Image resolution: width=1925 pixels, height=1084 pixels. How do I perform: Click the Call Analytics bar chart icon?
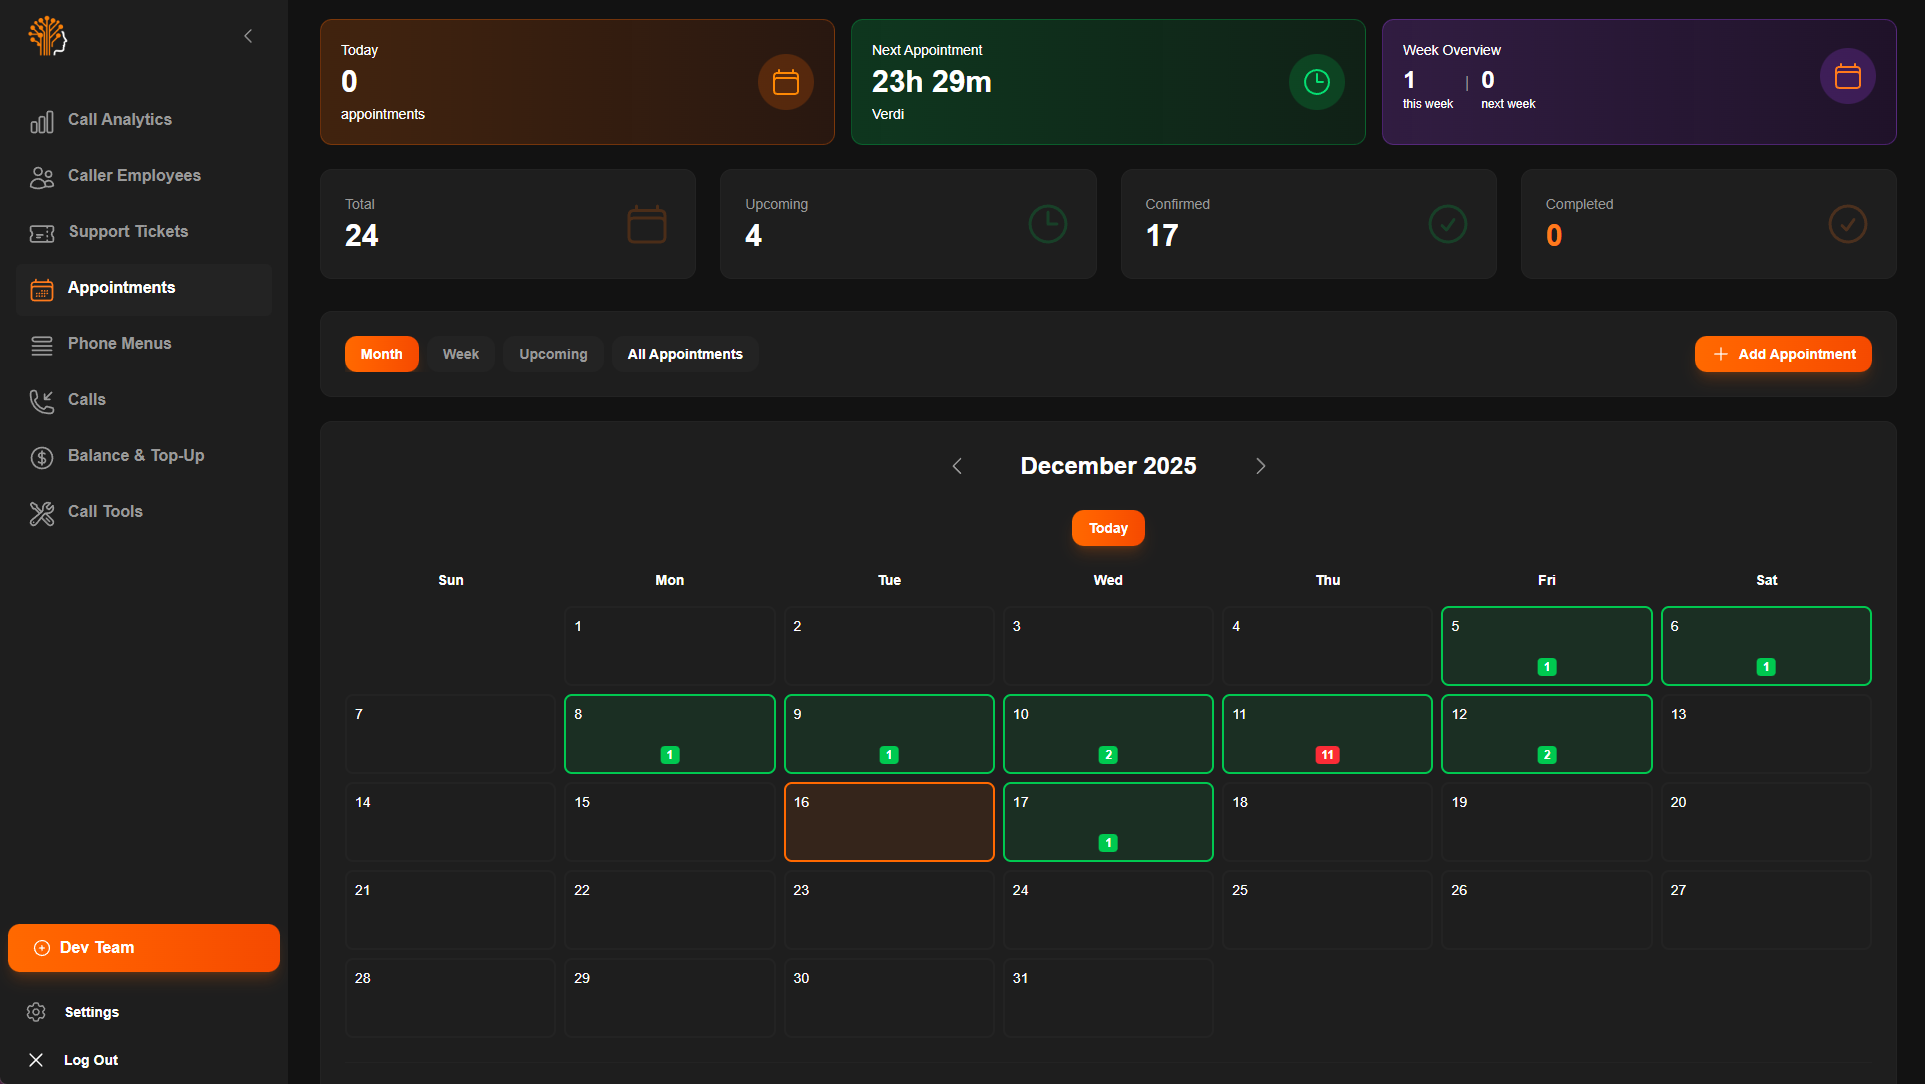tap(41, 121)
